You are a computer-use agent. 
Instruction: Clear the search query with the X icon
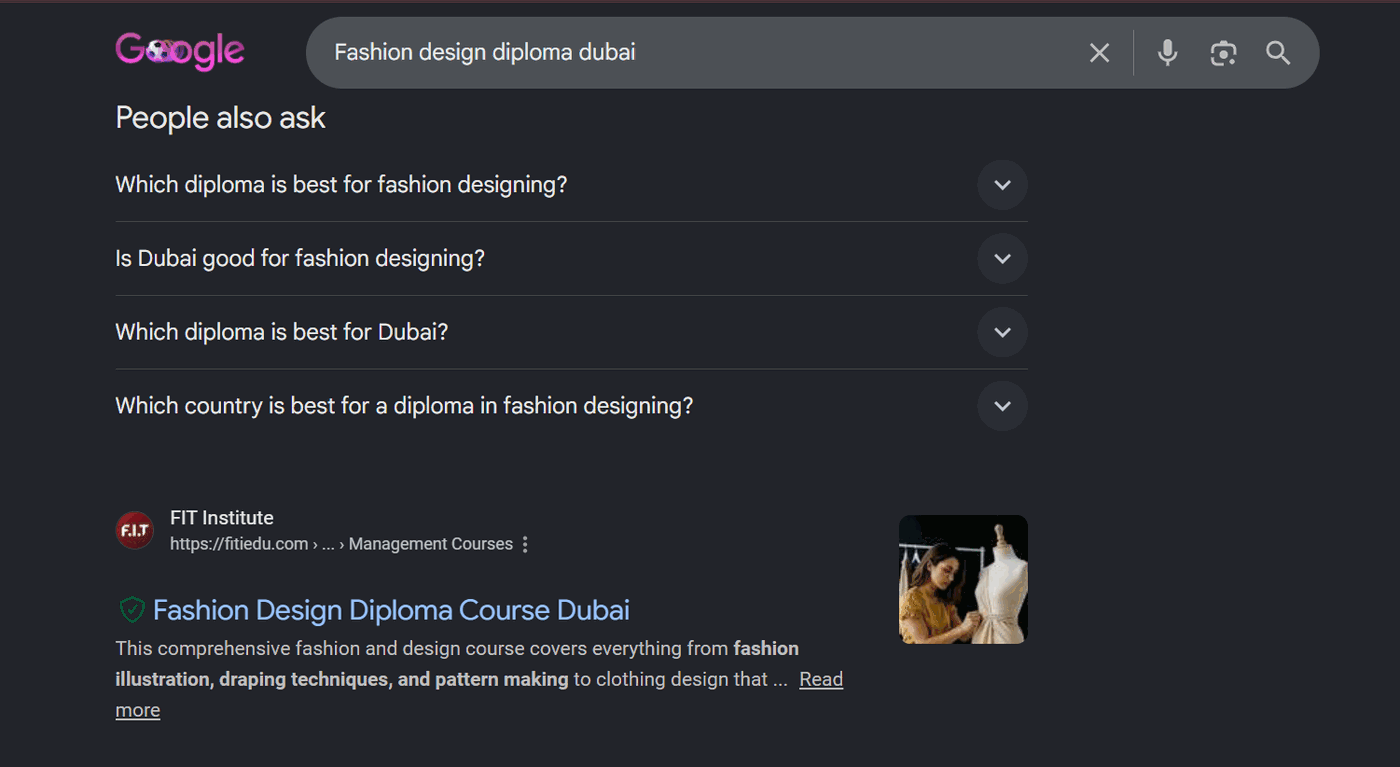pos(1099,53)
